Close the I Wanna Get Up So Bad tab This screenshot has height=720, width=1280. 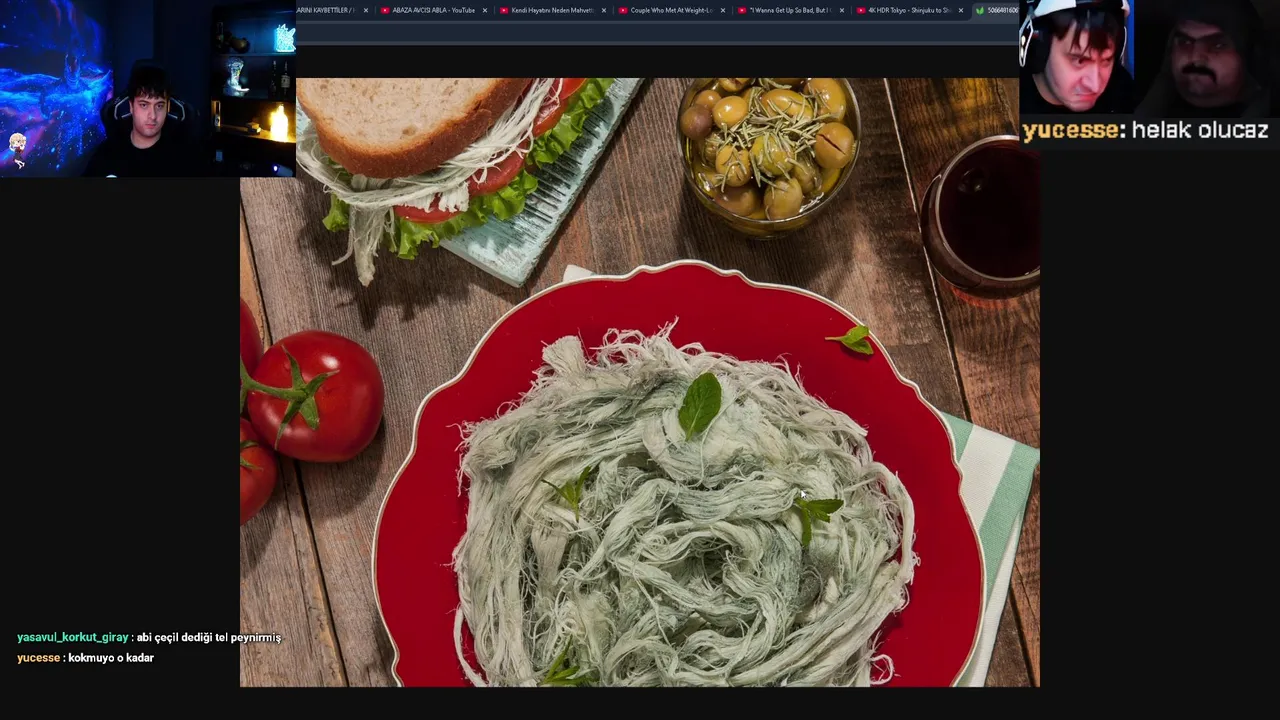click(841, 10)
